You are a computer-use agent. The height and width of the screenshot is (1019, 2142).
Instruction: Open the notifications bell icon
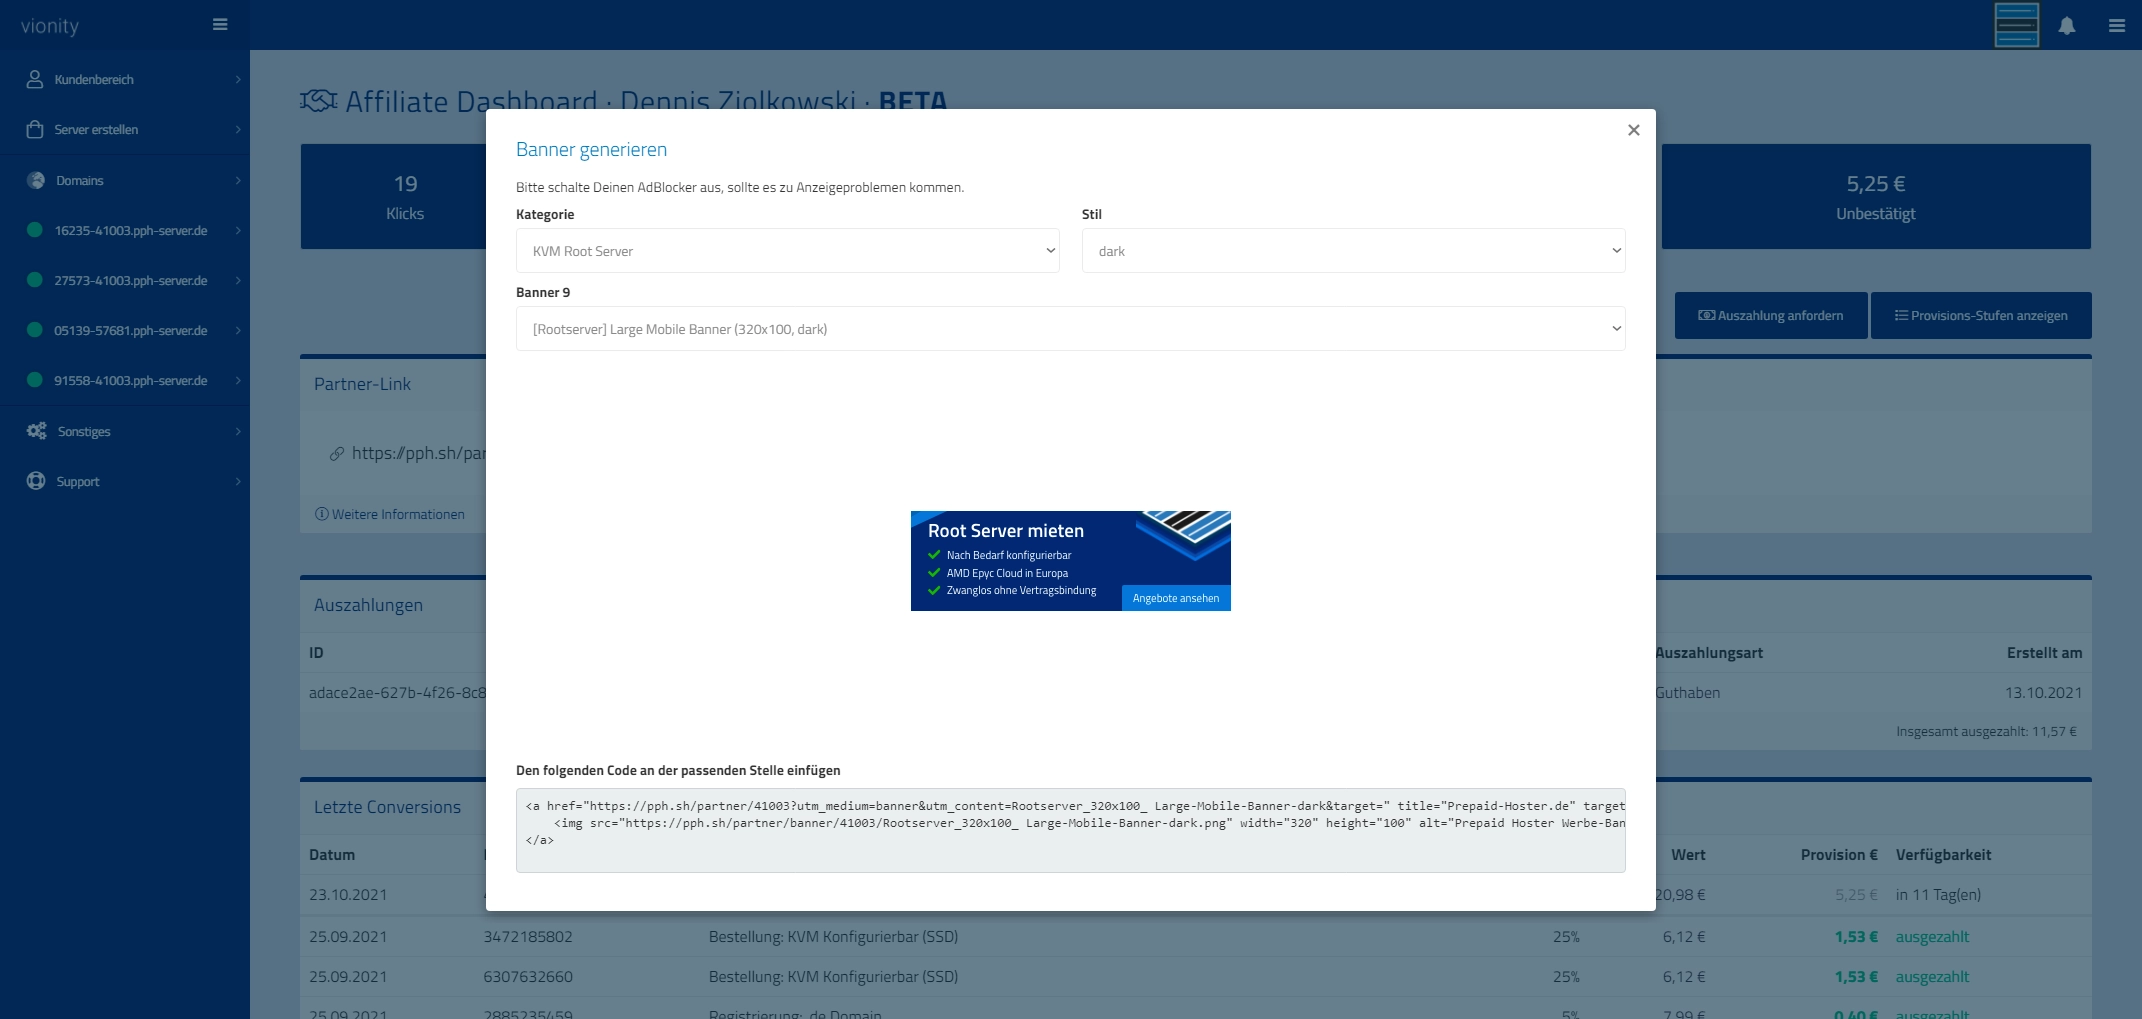[x=2066, y=26]
